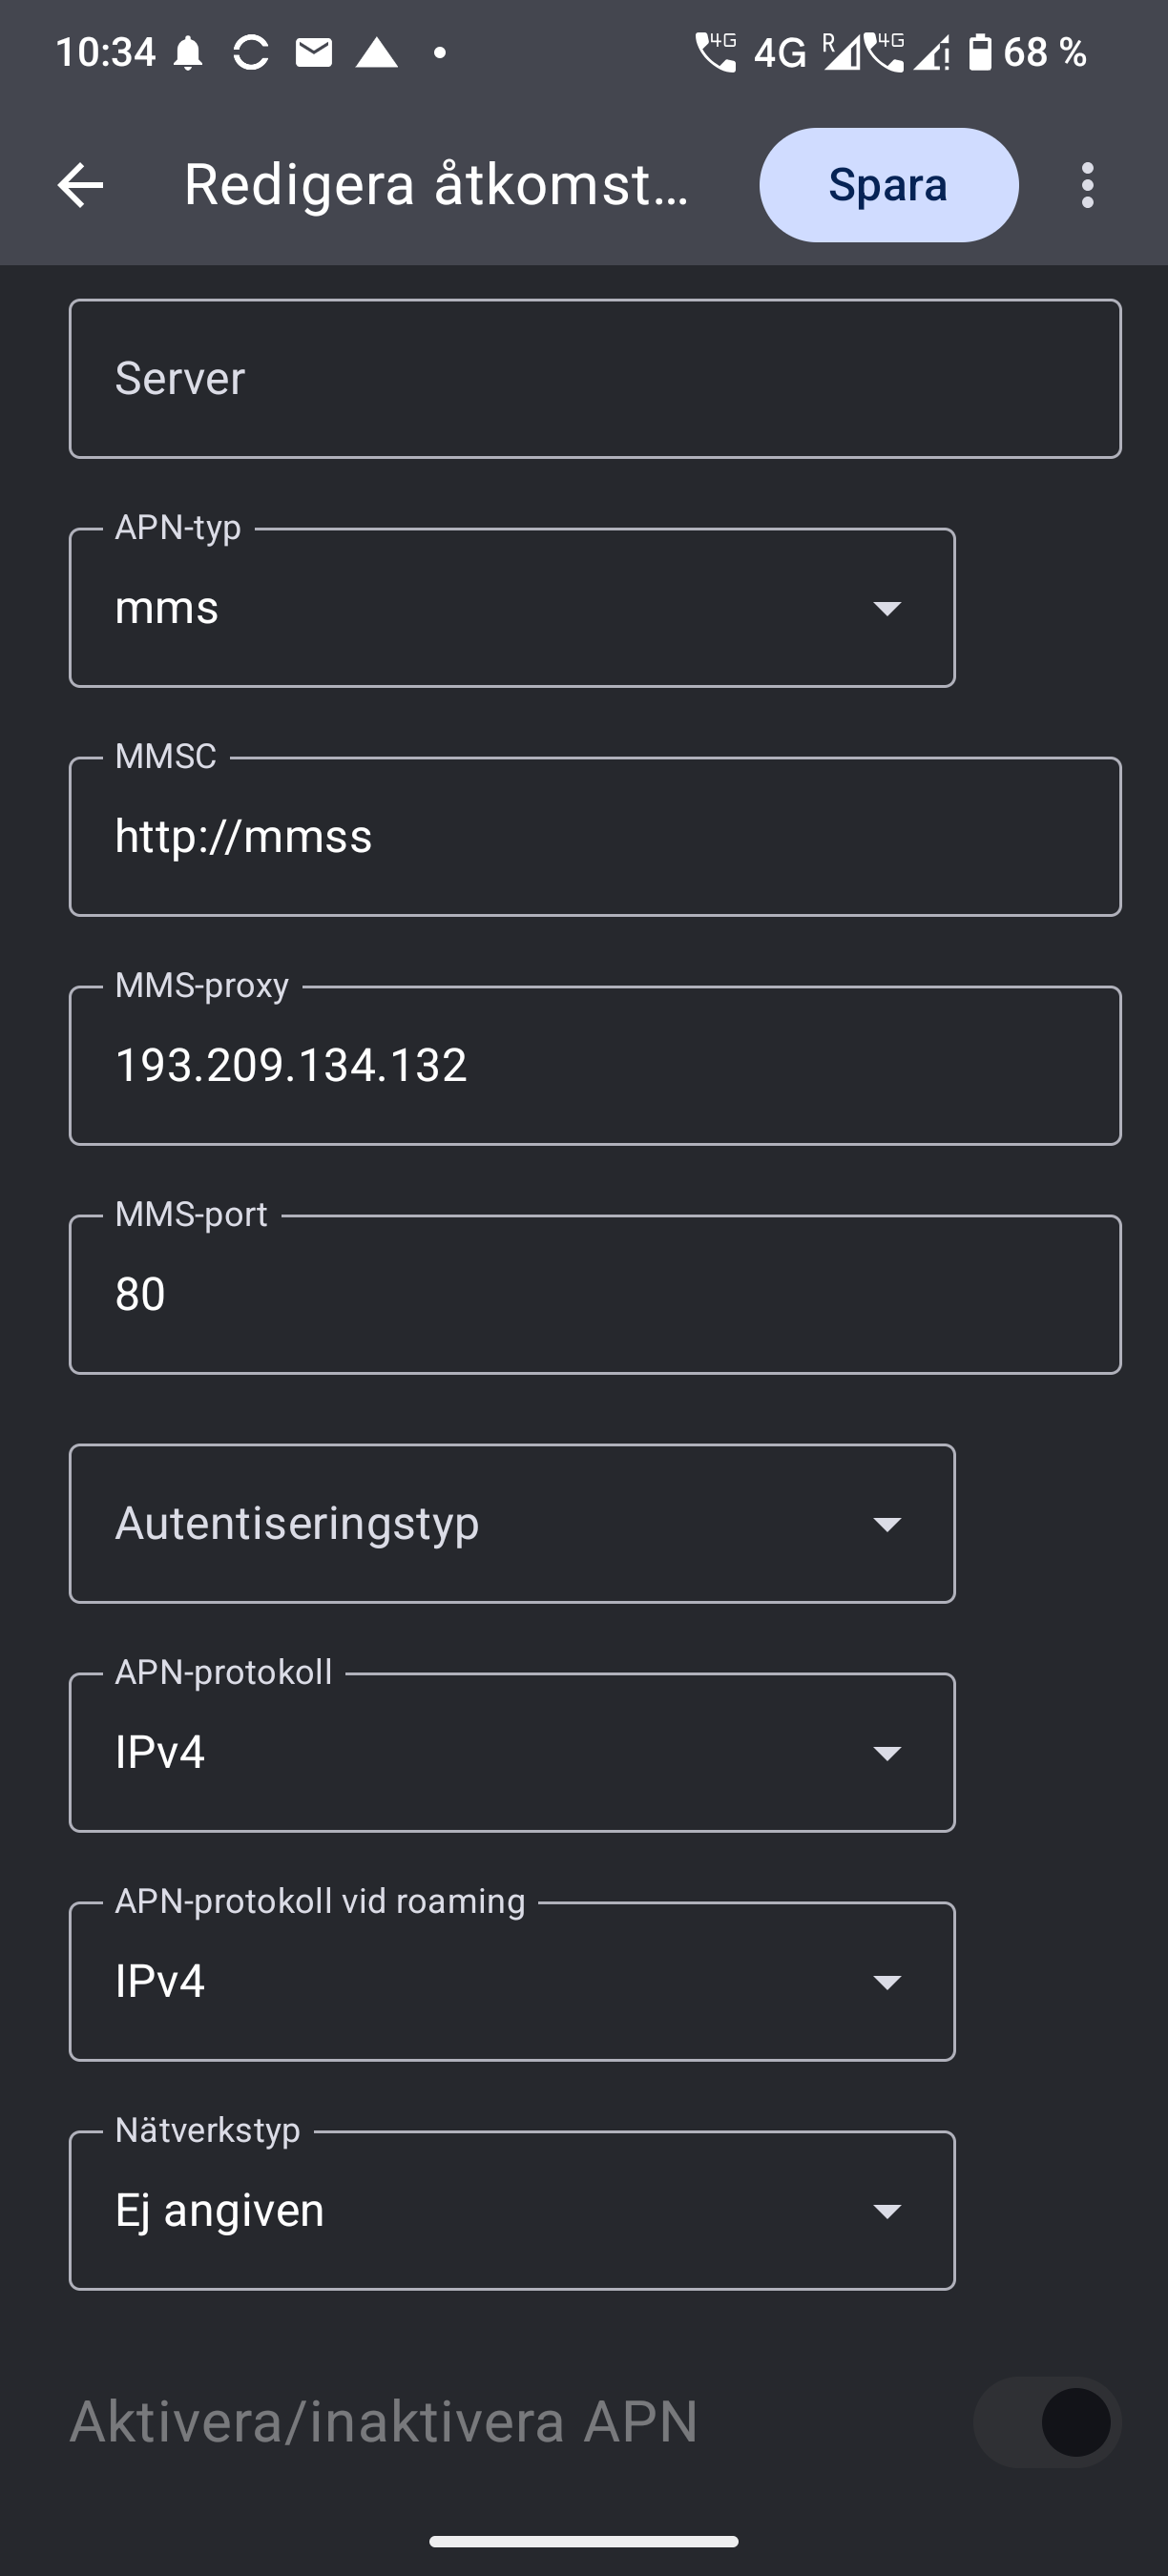Open the Nätverkstyp dropdown

tap(512, 2210)
